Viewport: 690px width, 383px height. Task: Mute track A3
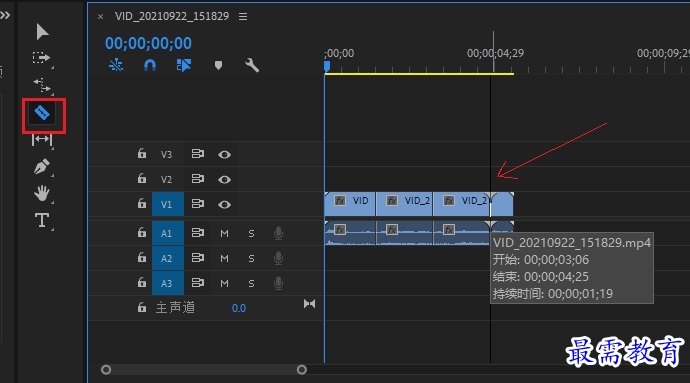pyautogui.click(x=224, y=284)
